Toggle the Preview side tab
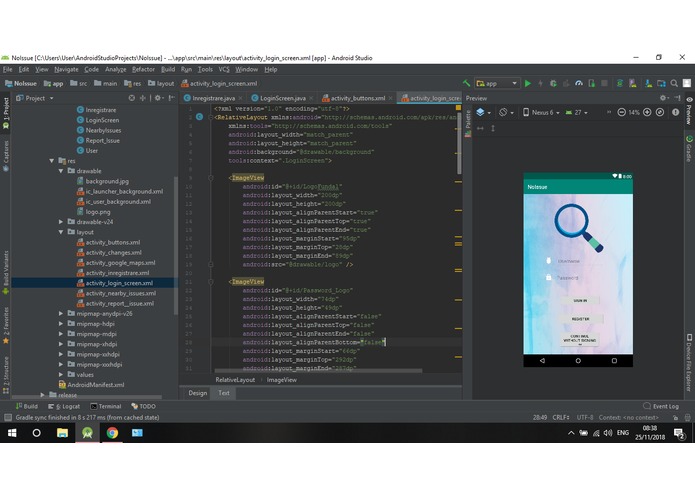Image resolution: width=695 pixels, height=494 pixels. 689,111
